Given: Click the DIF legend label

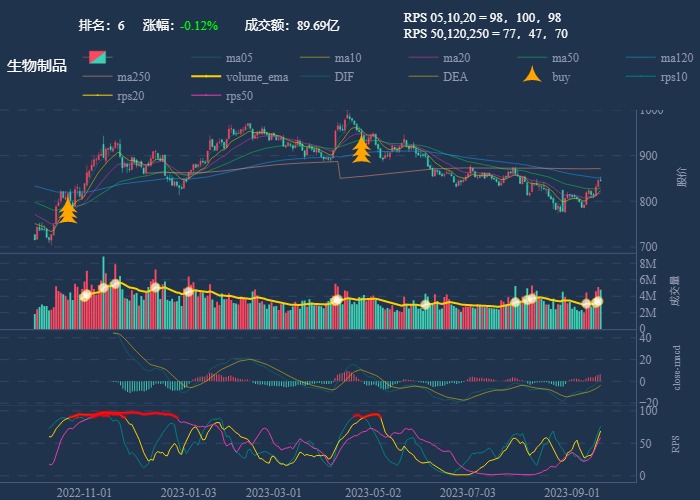Looking at the screenshot, I should (343, 77).
